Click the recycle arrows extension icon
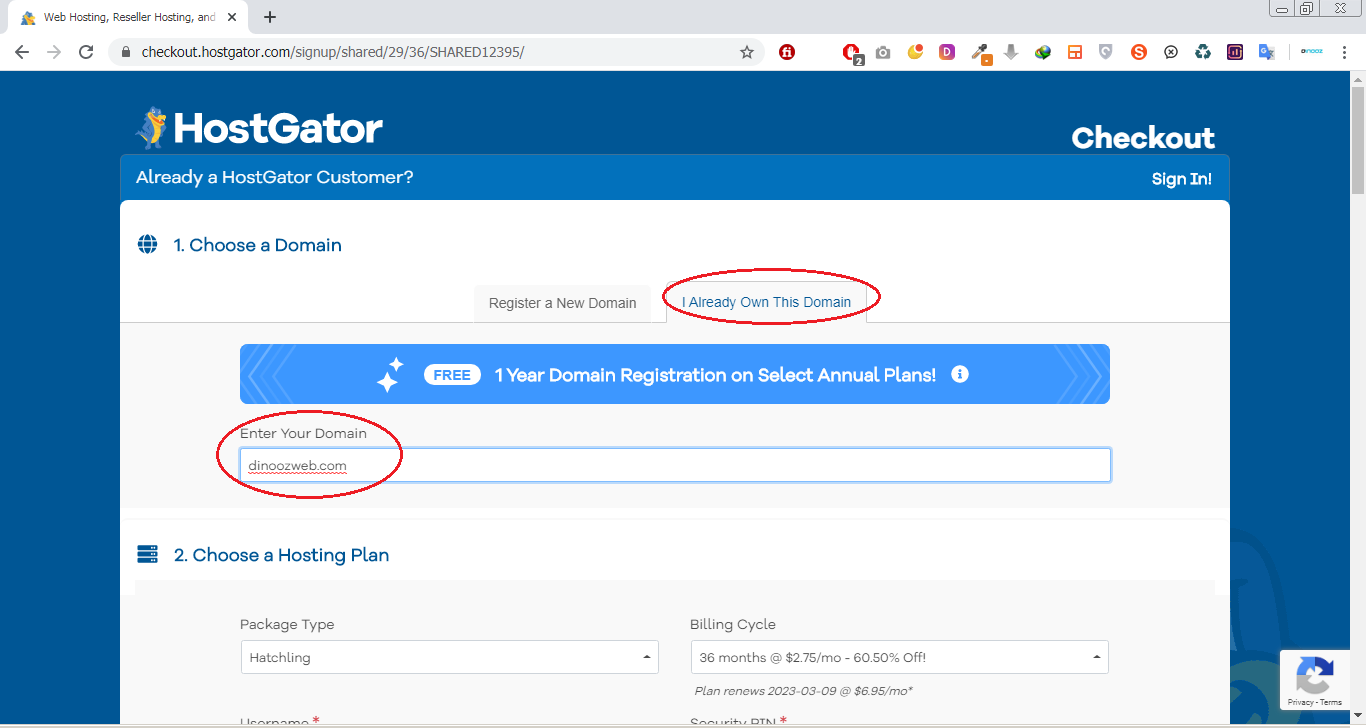This screenshot has width=1366, height=728. (x=1203, y=52)
